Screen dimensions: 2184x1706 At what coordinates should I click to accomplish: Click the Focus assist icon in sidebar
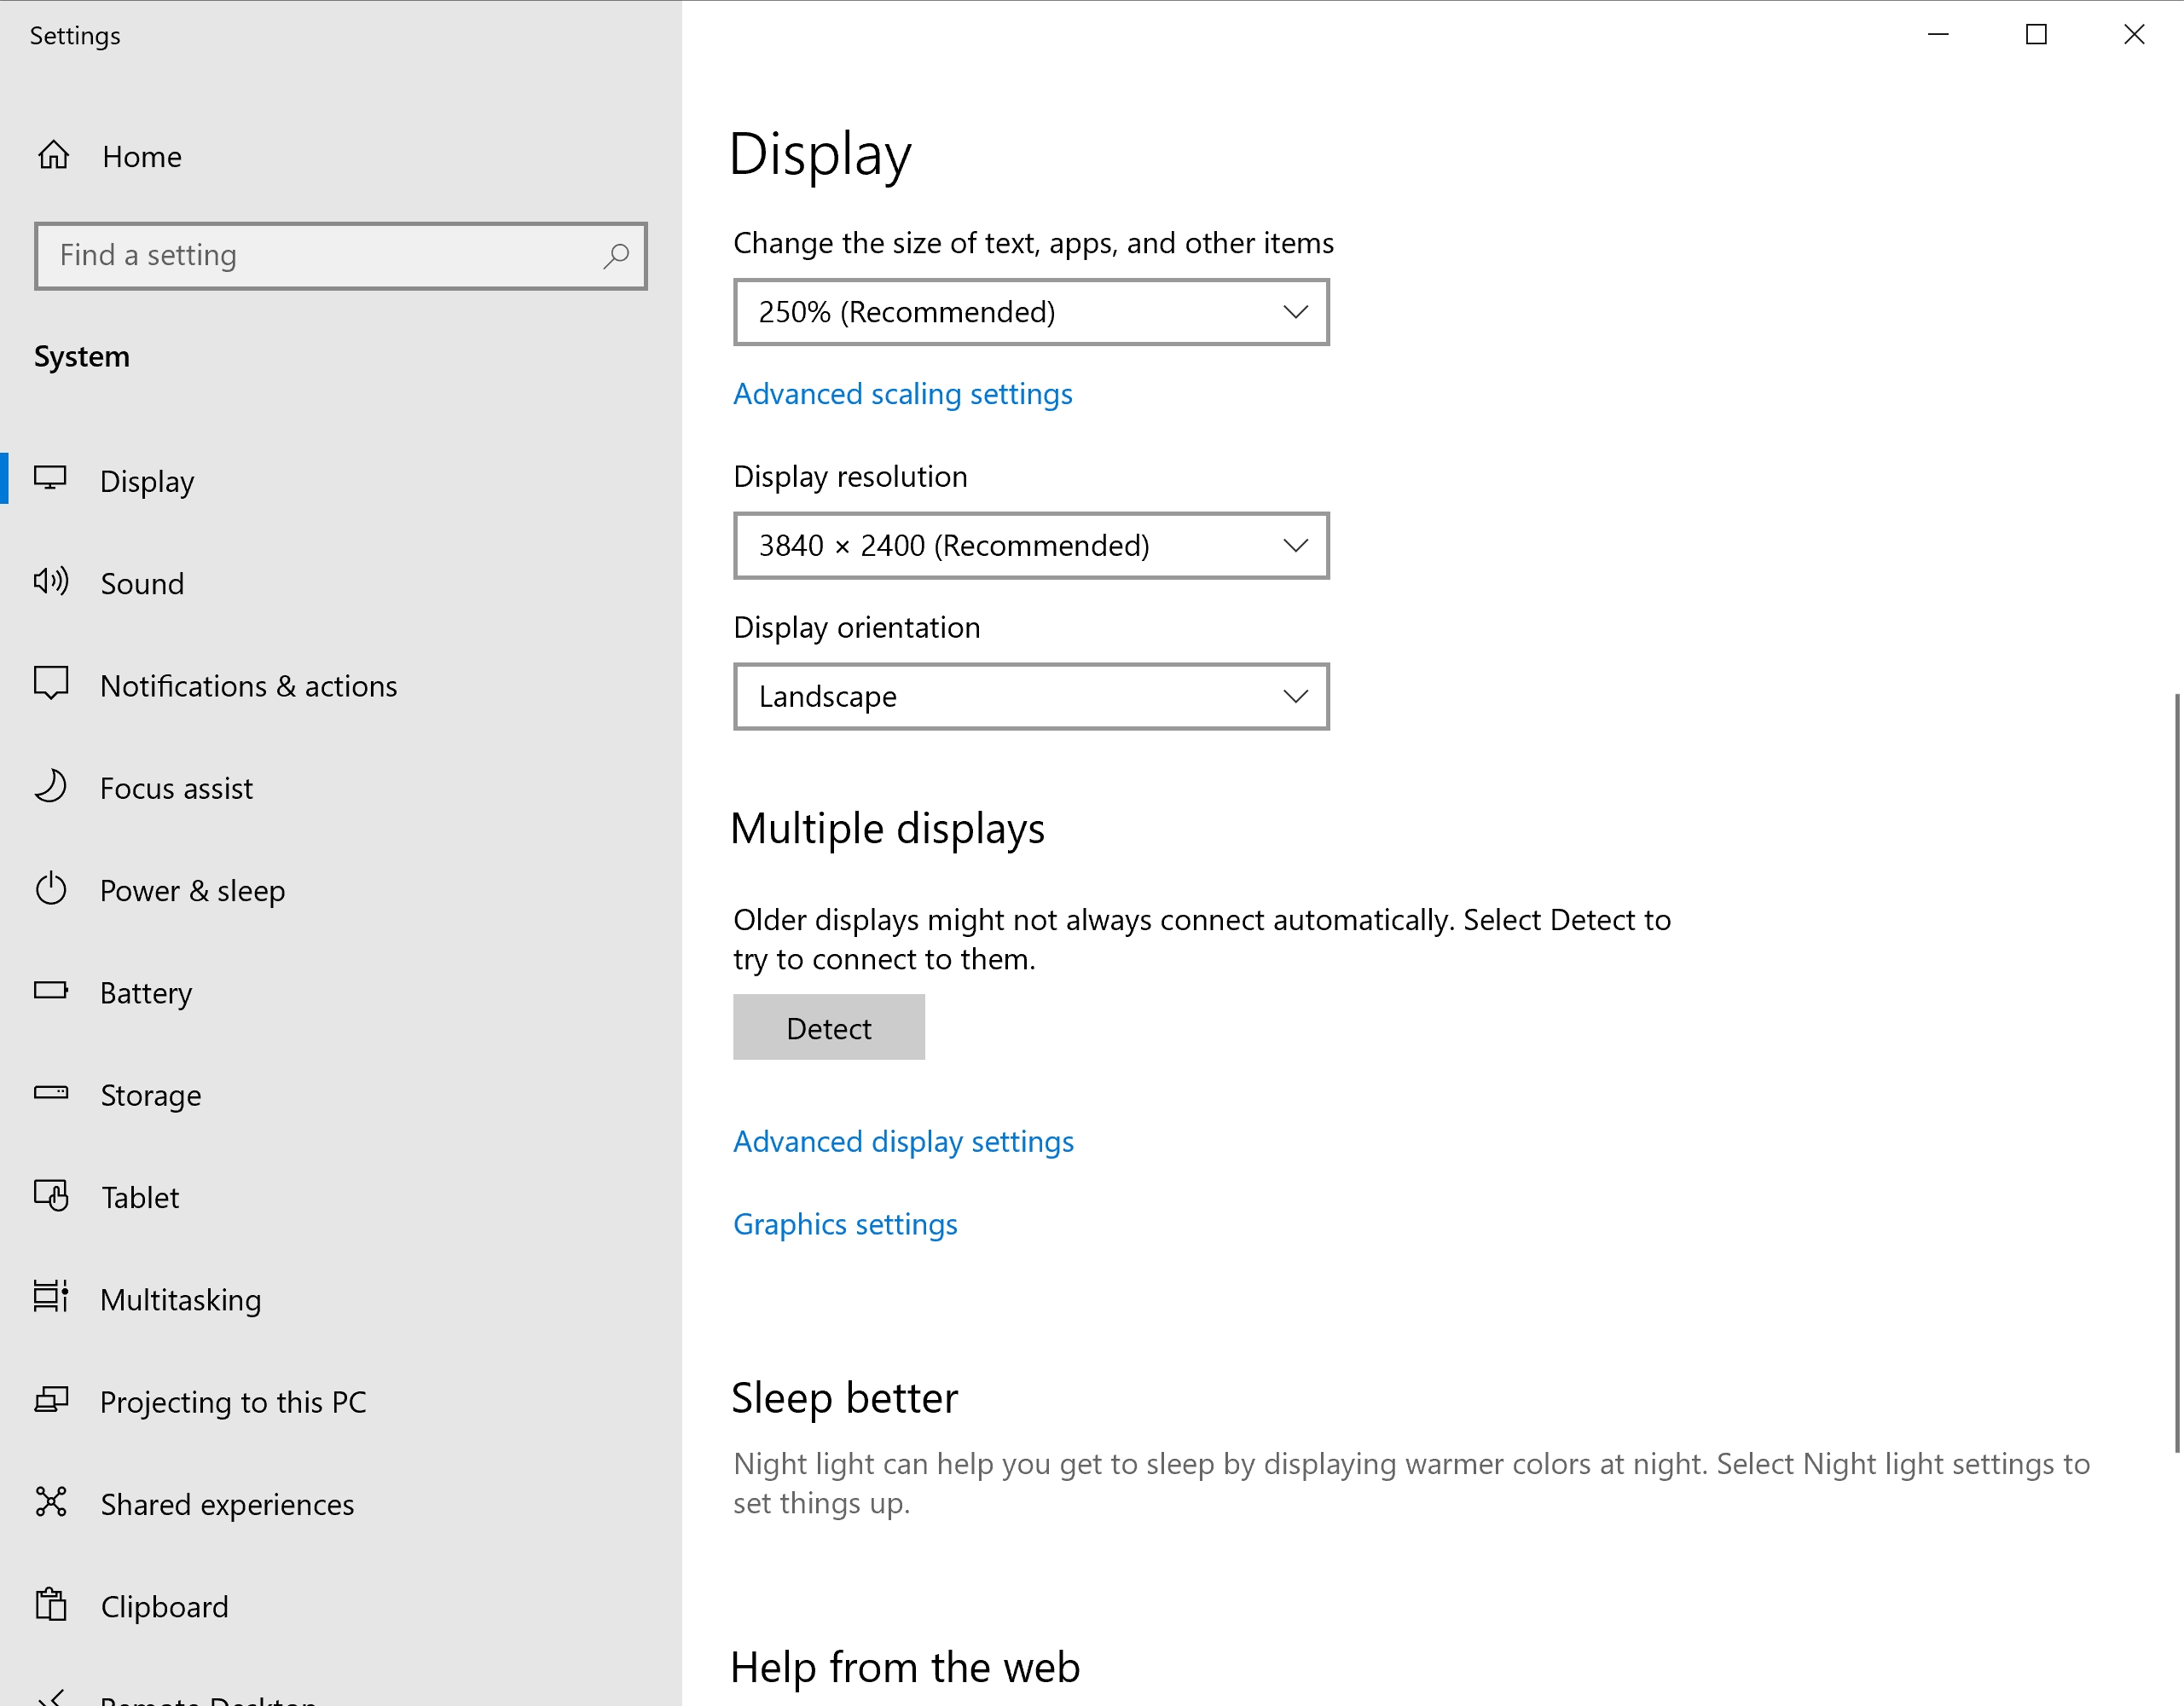click(x=51, y=787)
